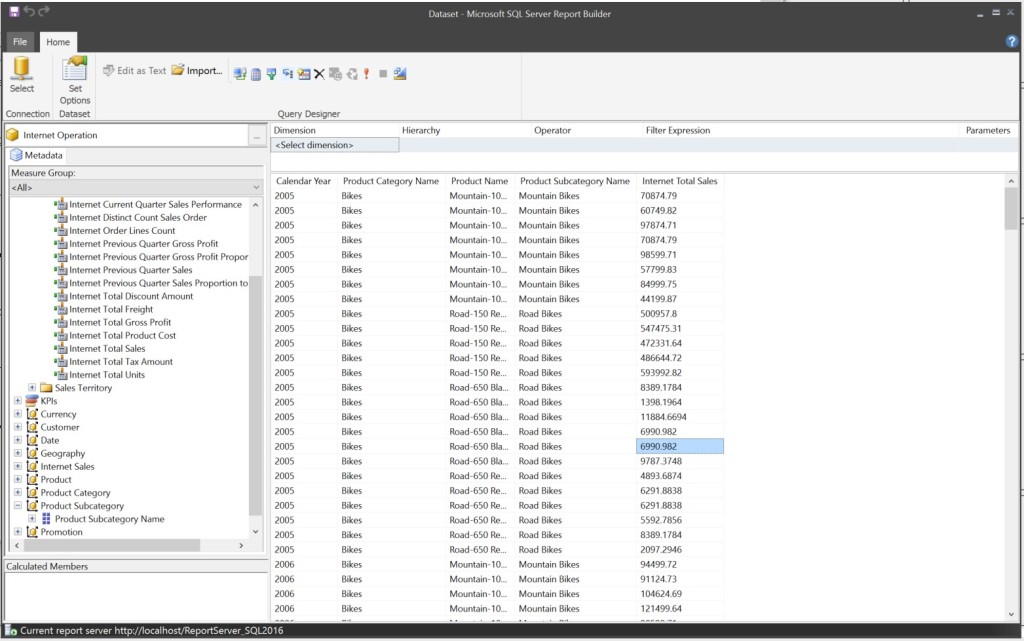Toggle Auto Execute with the exclamation icon
The height and width of the screenshot is (641, 1024).
(x=366, y=73)
